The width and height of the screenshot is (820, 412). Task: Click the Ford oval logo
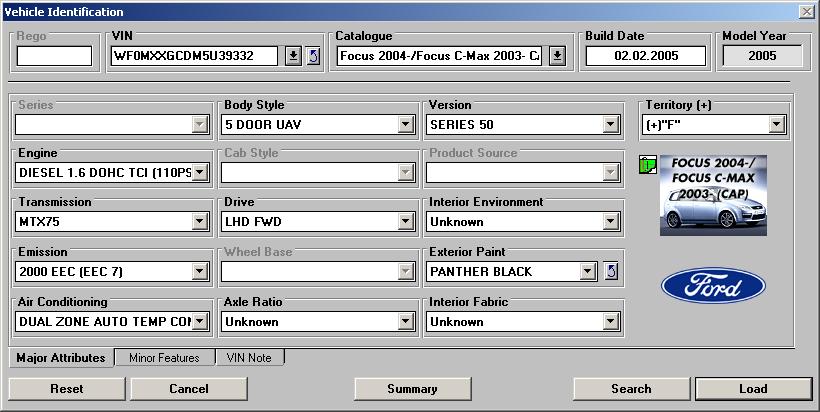tap(713, 286)
